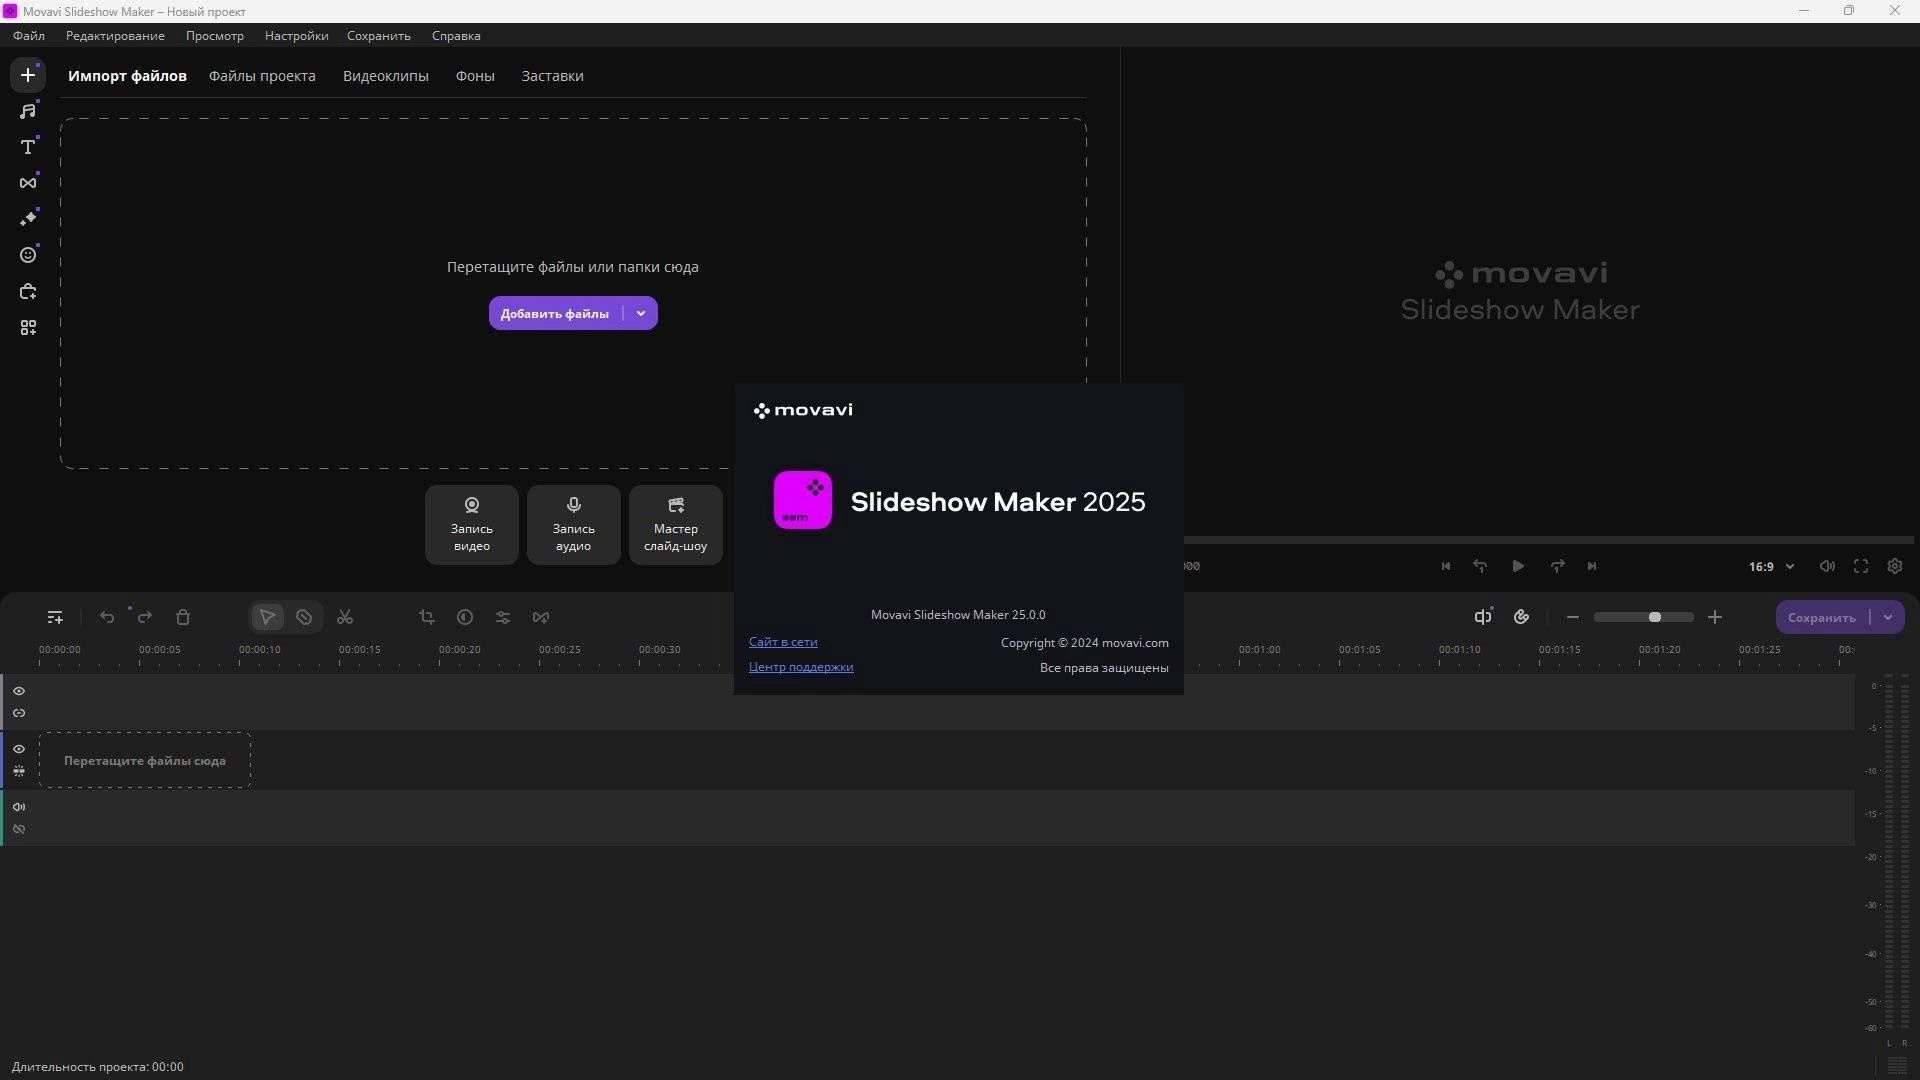The height and width of the screenshot is (1080, 1920).
Task: Expand the Add files dropdown arrow
Action: pyautogui.click(x=641, y=314)
